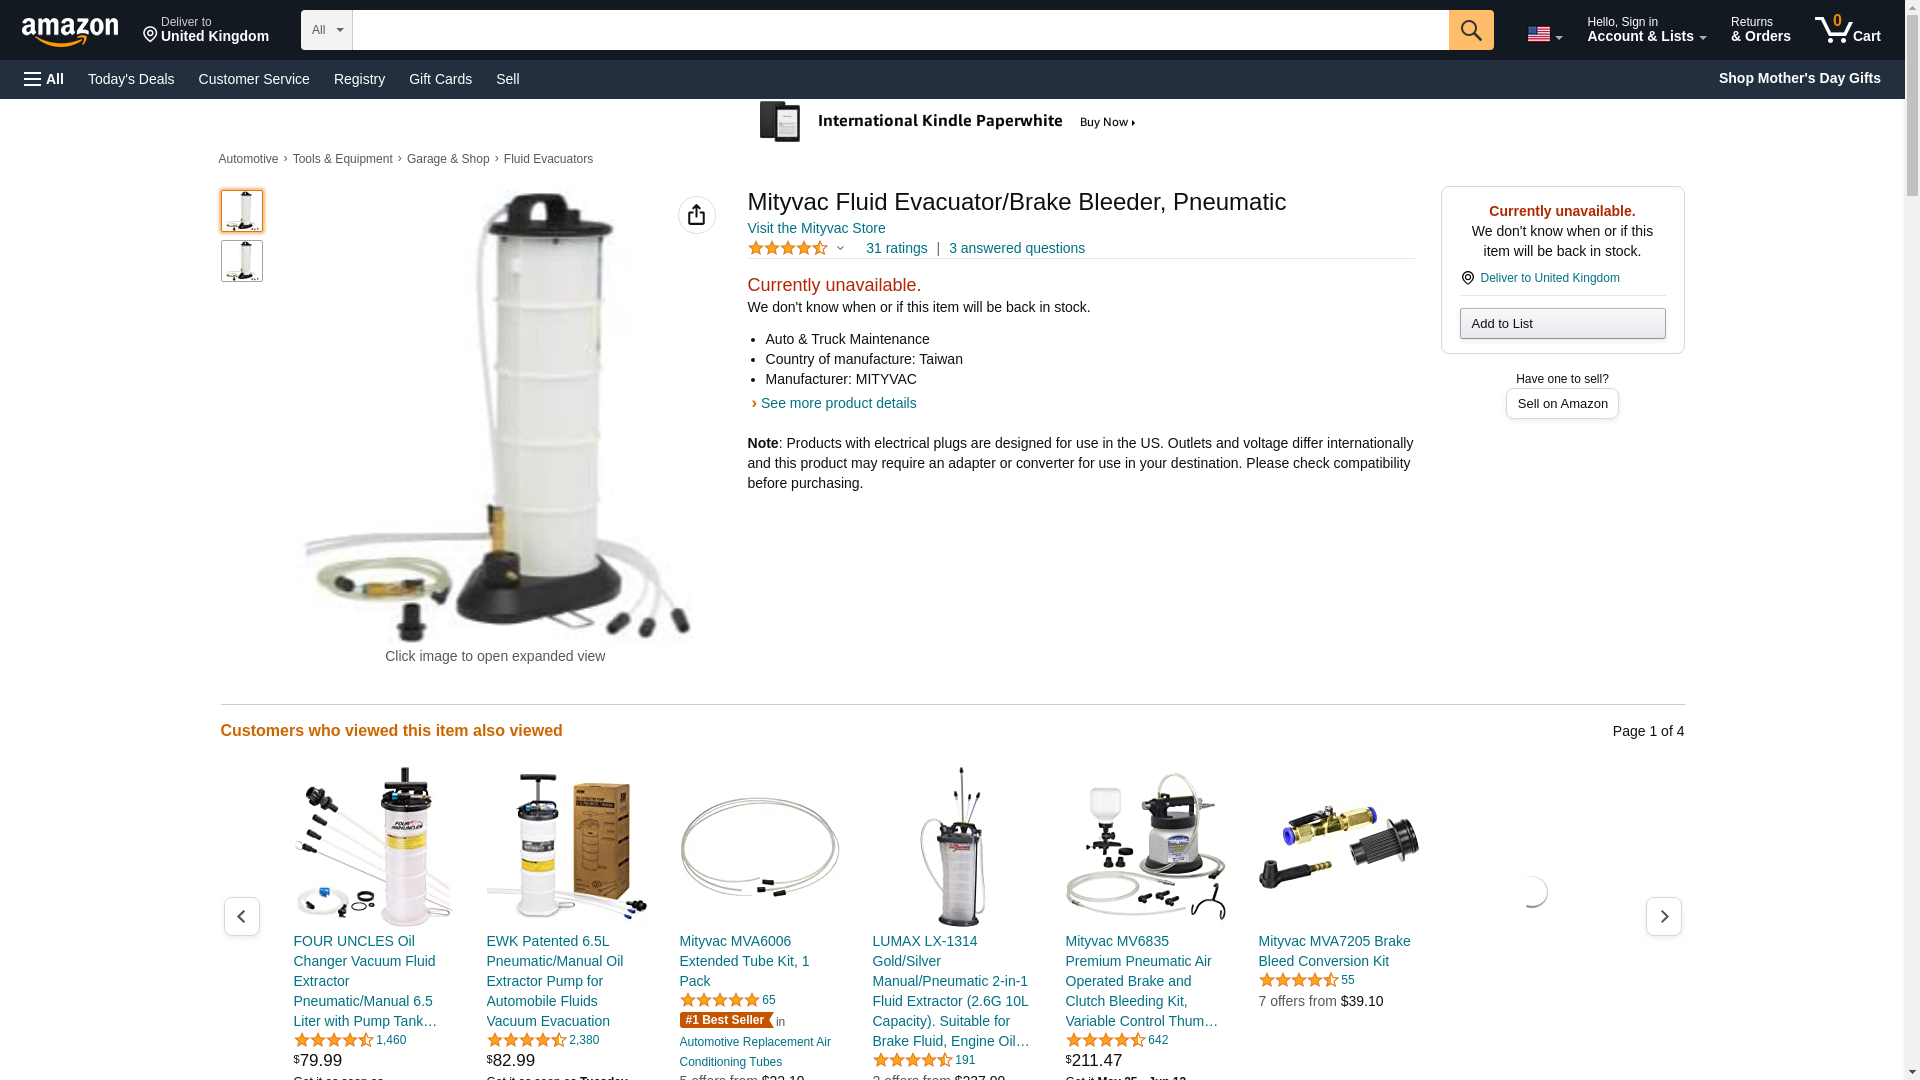The width and height of the screenshot is (1920, 1080).
Task: Visit the Mityvac Store link
Action: click(x=816, y=228)
